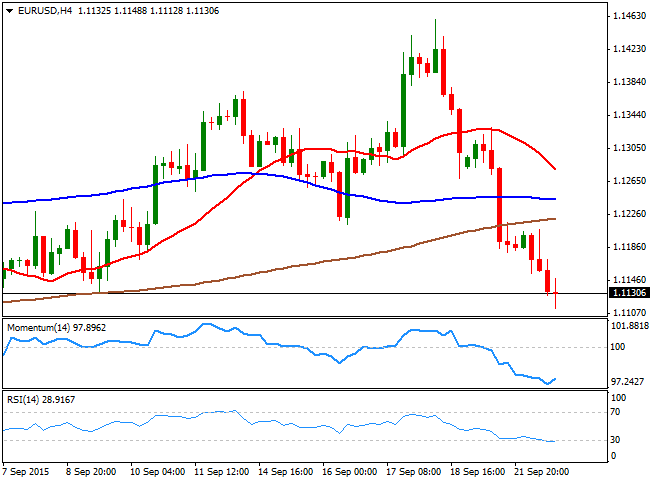Click the 1.12260 price axis label

(629, 214)
